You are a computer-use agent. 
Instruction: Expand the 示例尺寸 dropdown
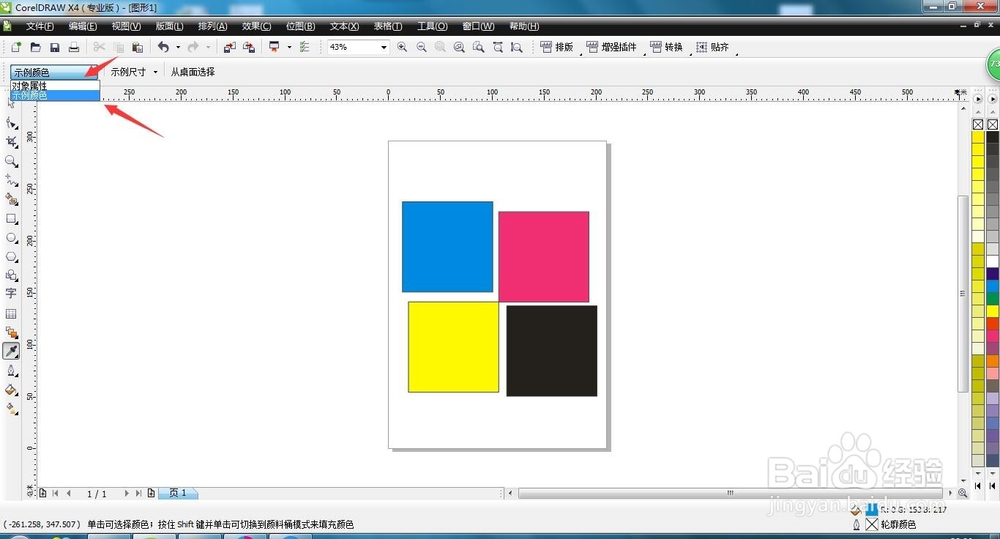(155, 72)
